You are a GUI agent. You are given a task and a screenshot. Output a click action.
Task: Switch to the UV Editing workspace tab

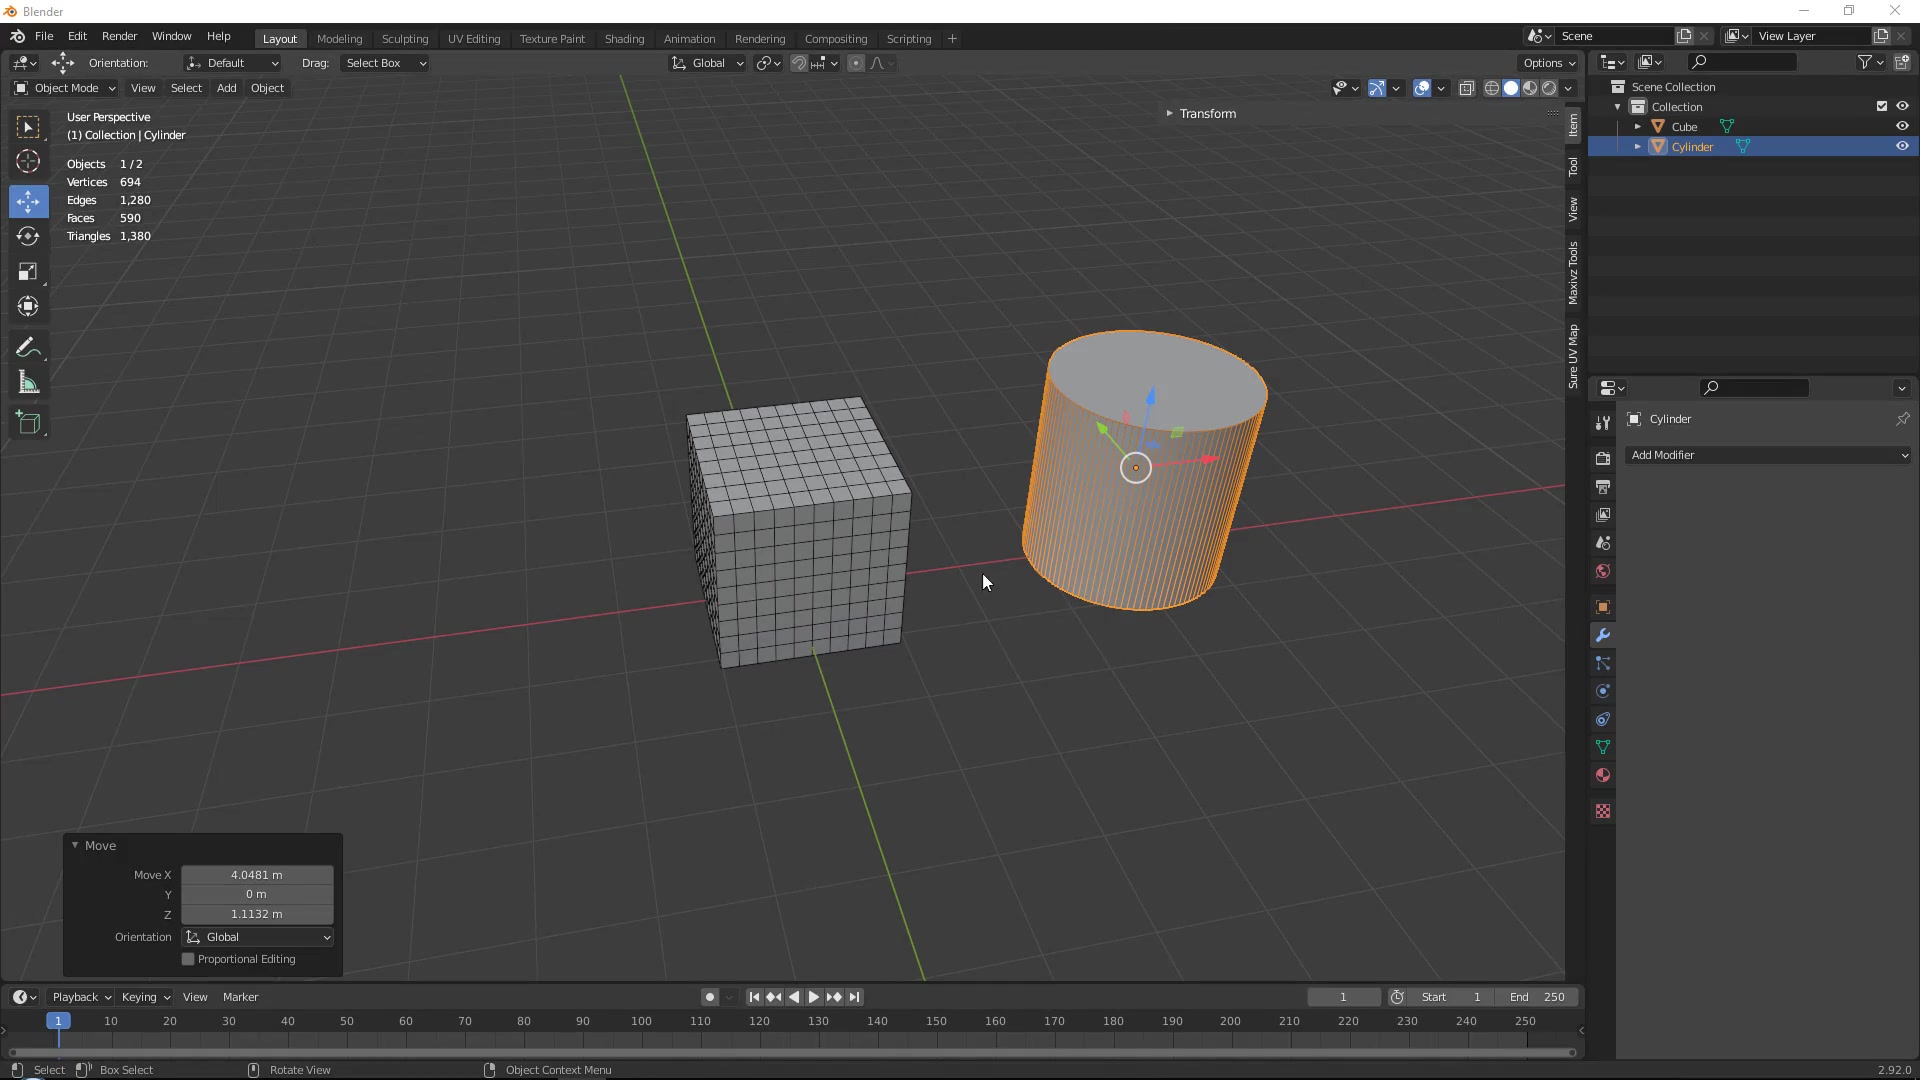pyautogui.click(x=474, y=39)
